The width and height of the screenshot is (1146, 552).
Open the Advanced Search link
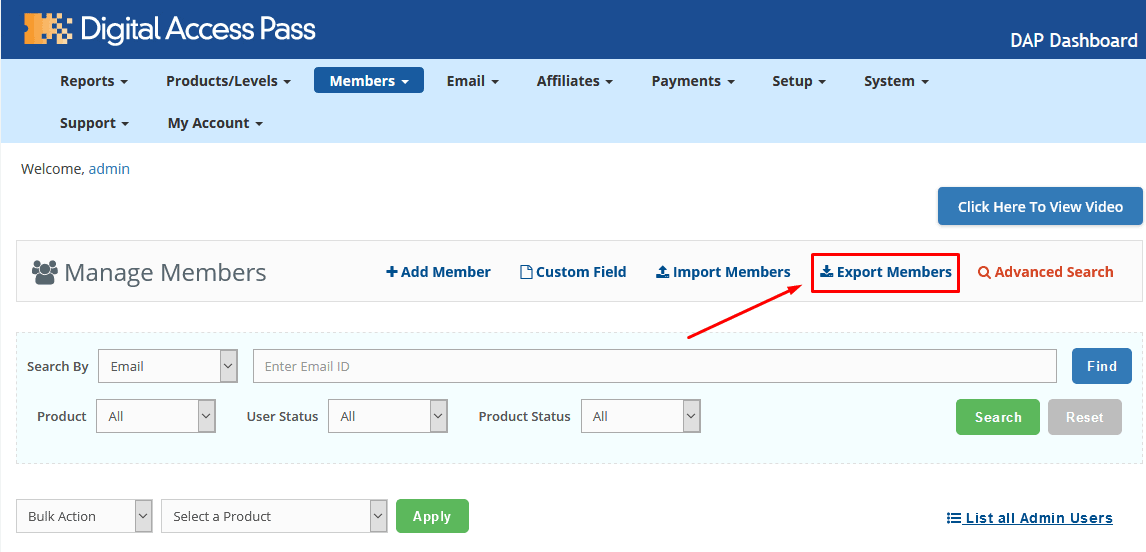coord(1046,272)
